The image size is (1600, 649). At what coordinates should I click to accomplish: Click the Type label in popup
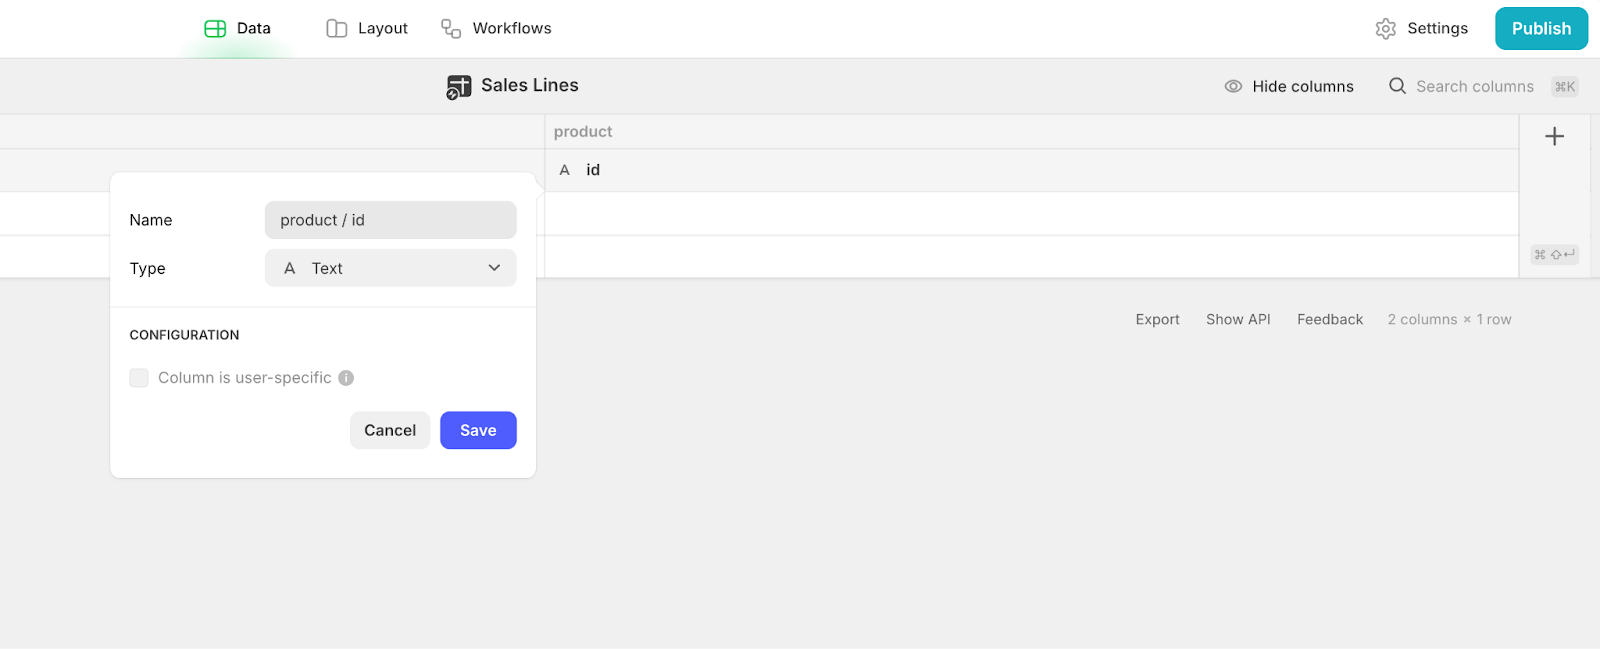147,268
